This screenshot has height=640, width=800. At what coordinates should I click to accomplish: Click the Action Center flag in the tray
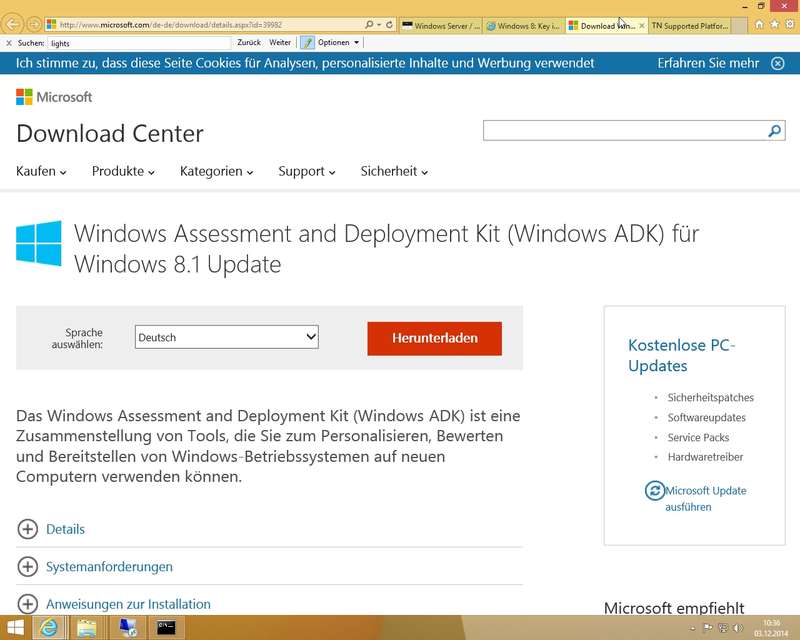708,628
